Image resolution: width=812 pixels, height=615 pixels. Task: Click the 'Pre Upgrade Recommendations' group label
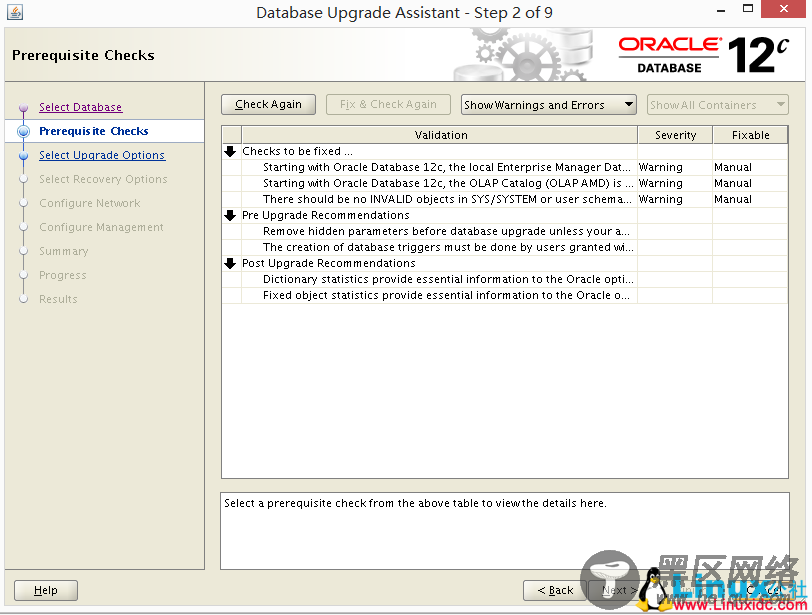[x=326, y=215]
